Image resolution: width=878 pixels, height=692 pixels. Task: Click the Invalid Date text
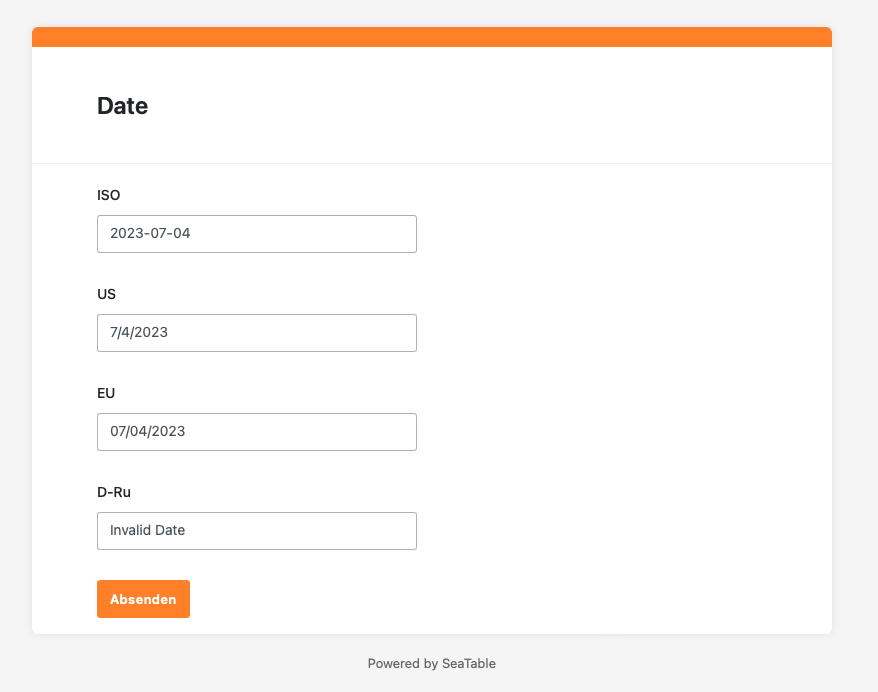pos(148,530)
